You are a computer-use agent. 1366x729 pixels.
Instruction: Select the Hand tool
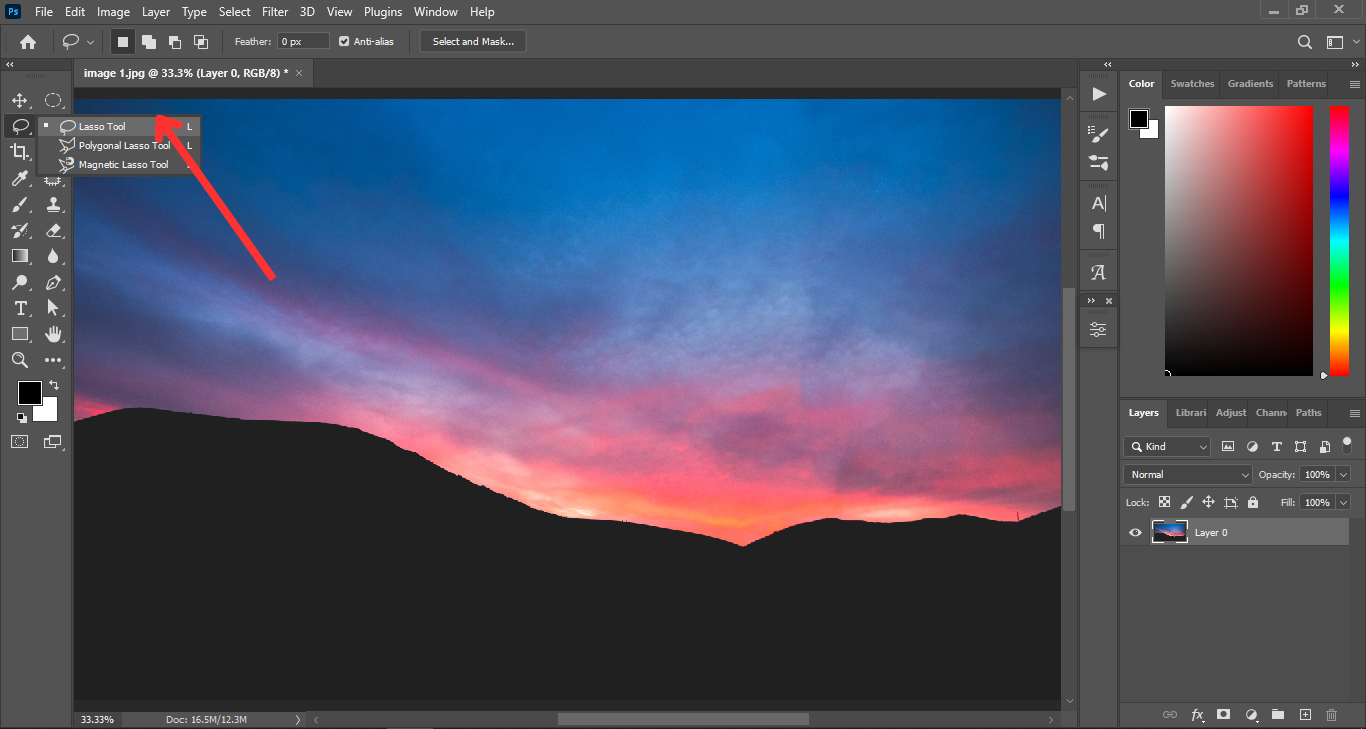pos(53,334)
